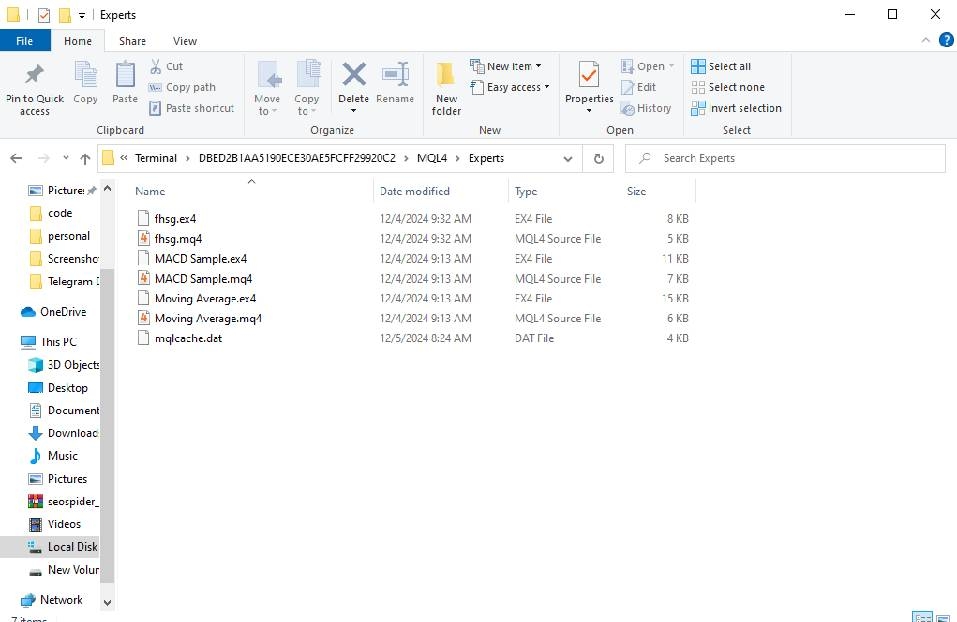Screen dimensions: 957x622
Task: Click the Search Experts field
Action: (785, 158)
